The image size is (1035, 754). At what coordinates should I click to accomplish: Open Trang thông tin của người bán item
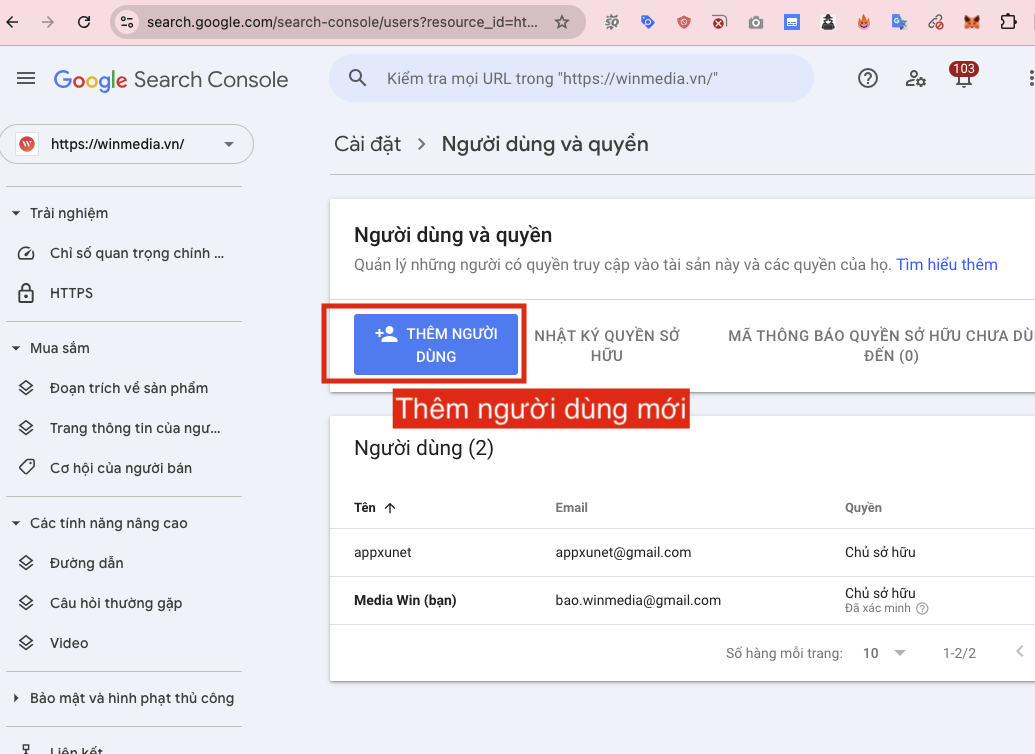(135, 428)
